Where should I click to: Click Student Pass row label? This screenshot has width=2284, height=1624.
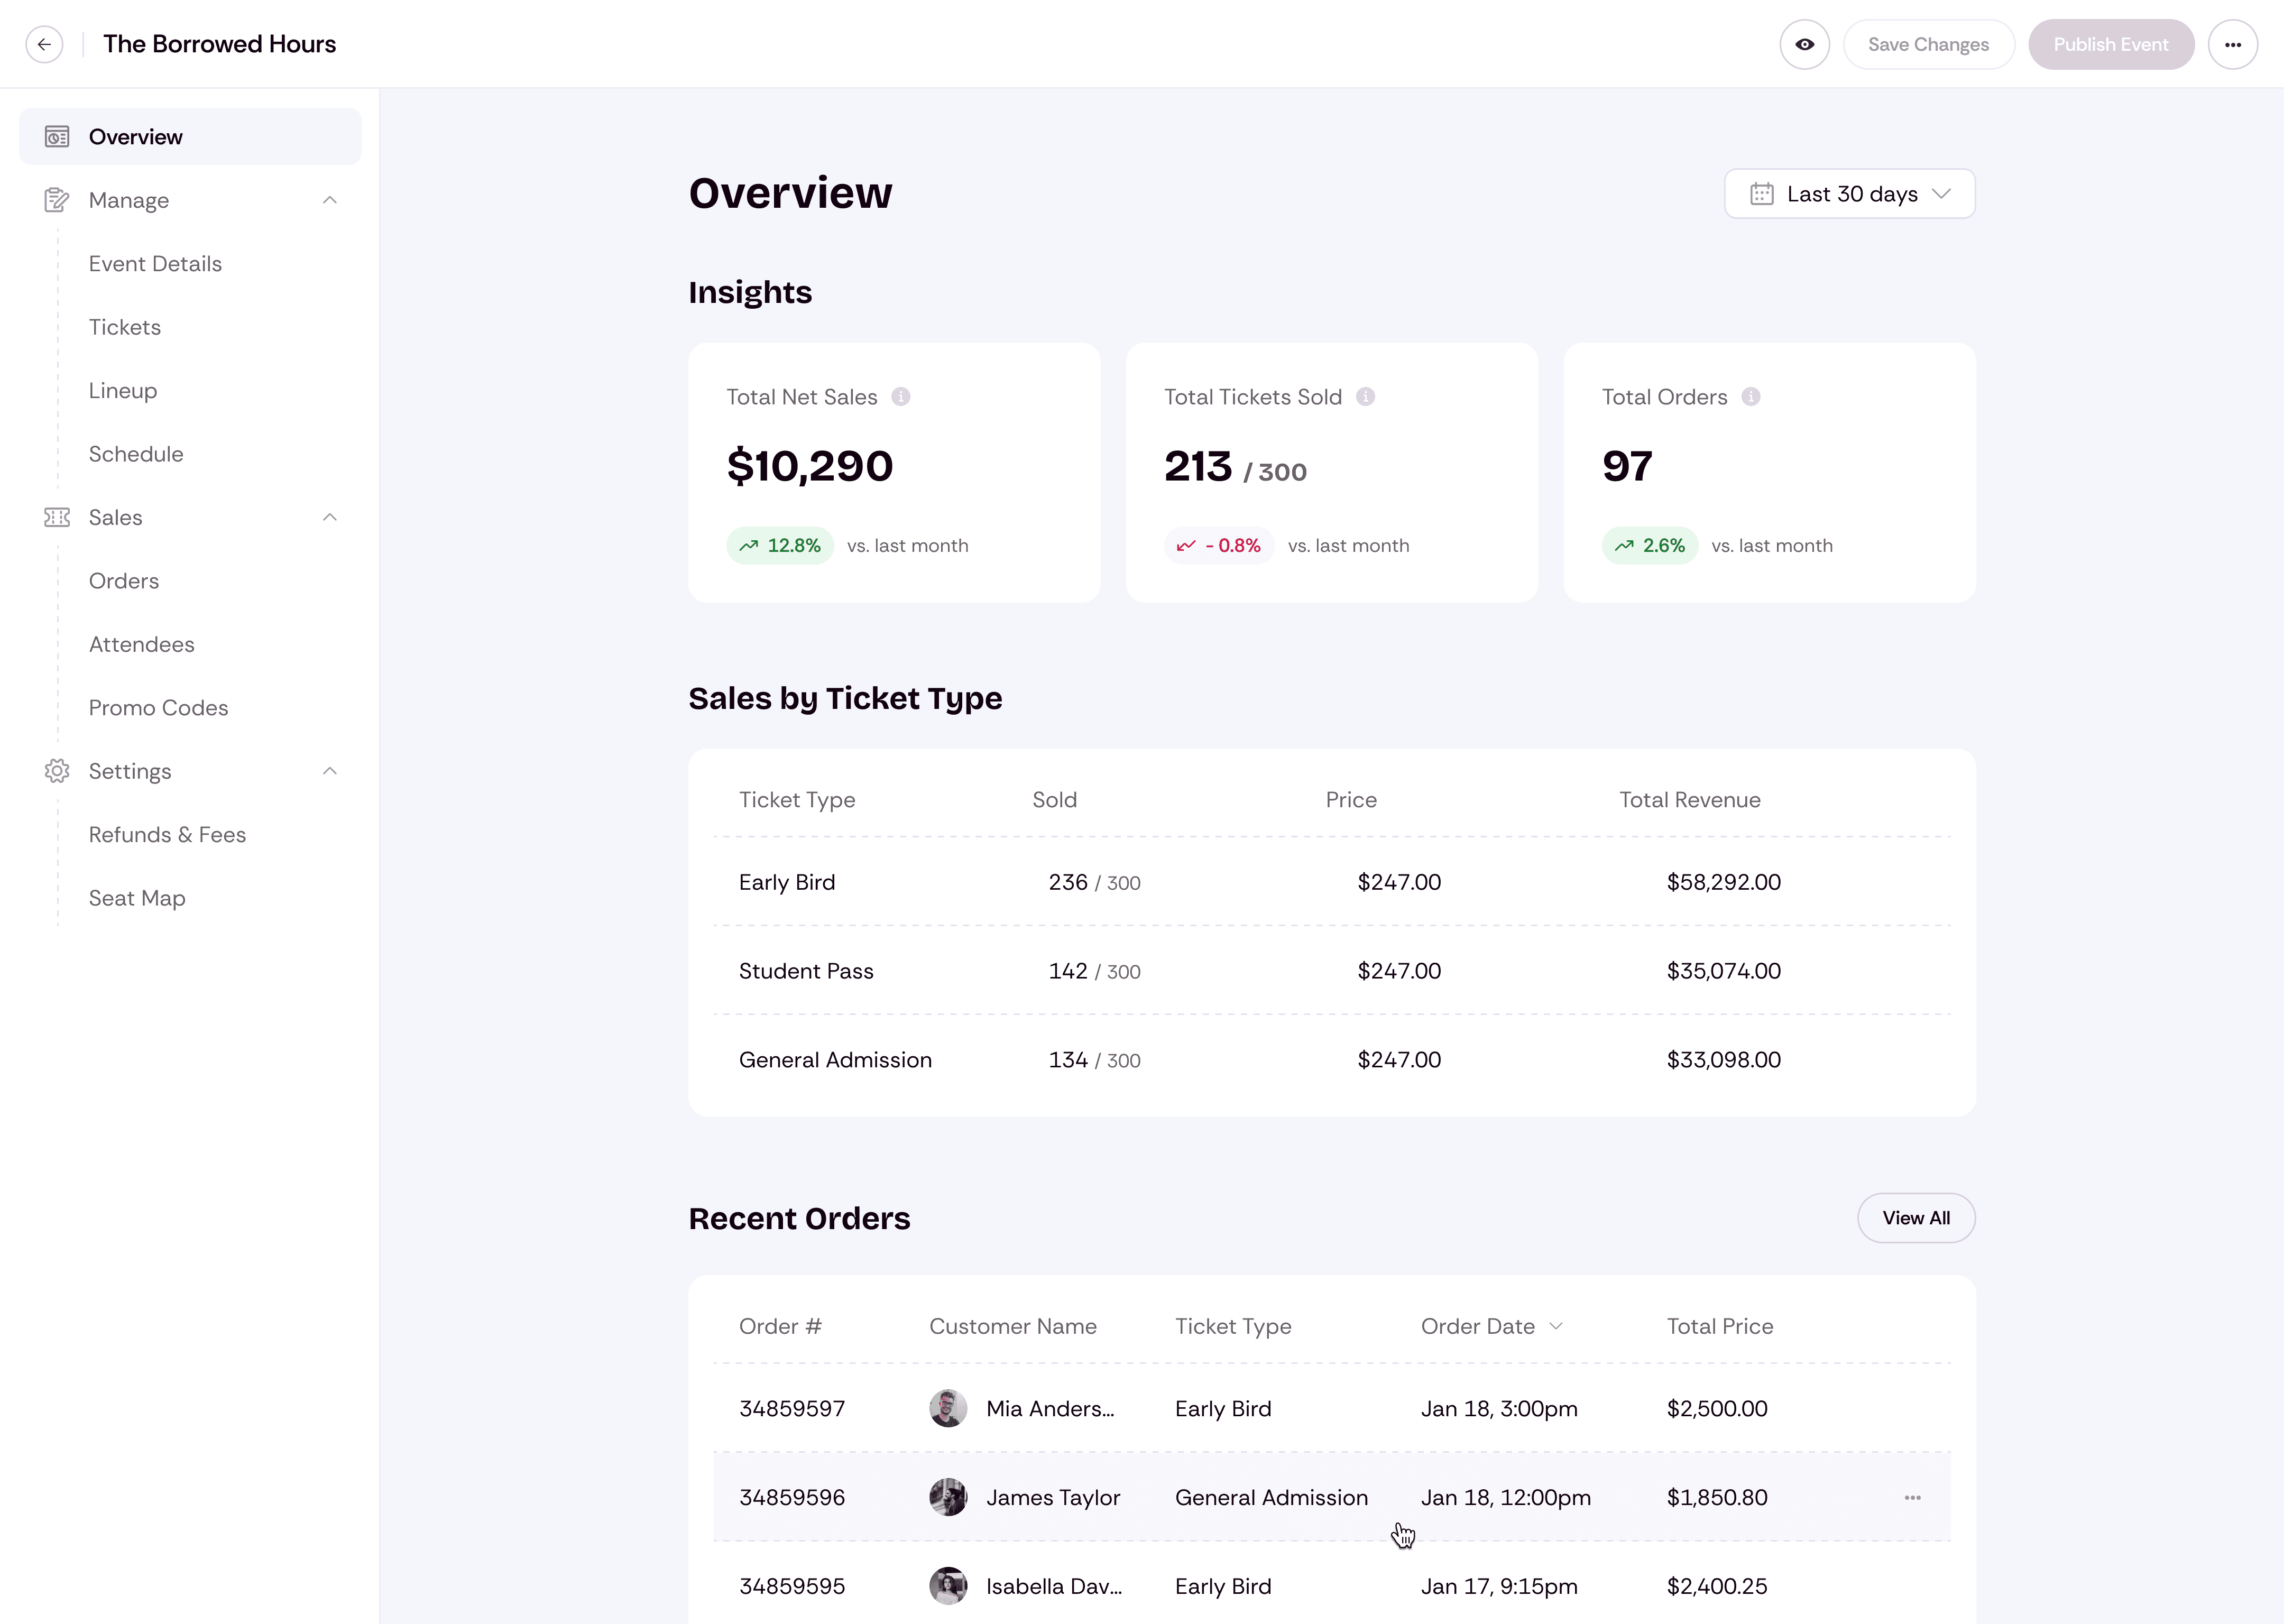coord(806,971)
